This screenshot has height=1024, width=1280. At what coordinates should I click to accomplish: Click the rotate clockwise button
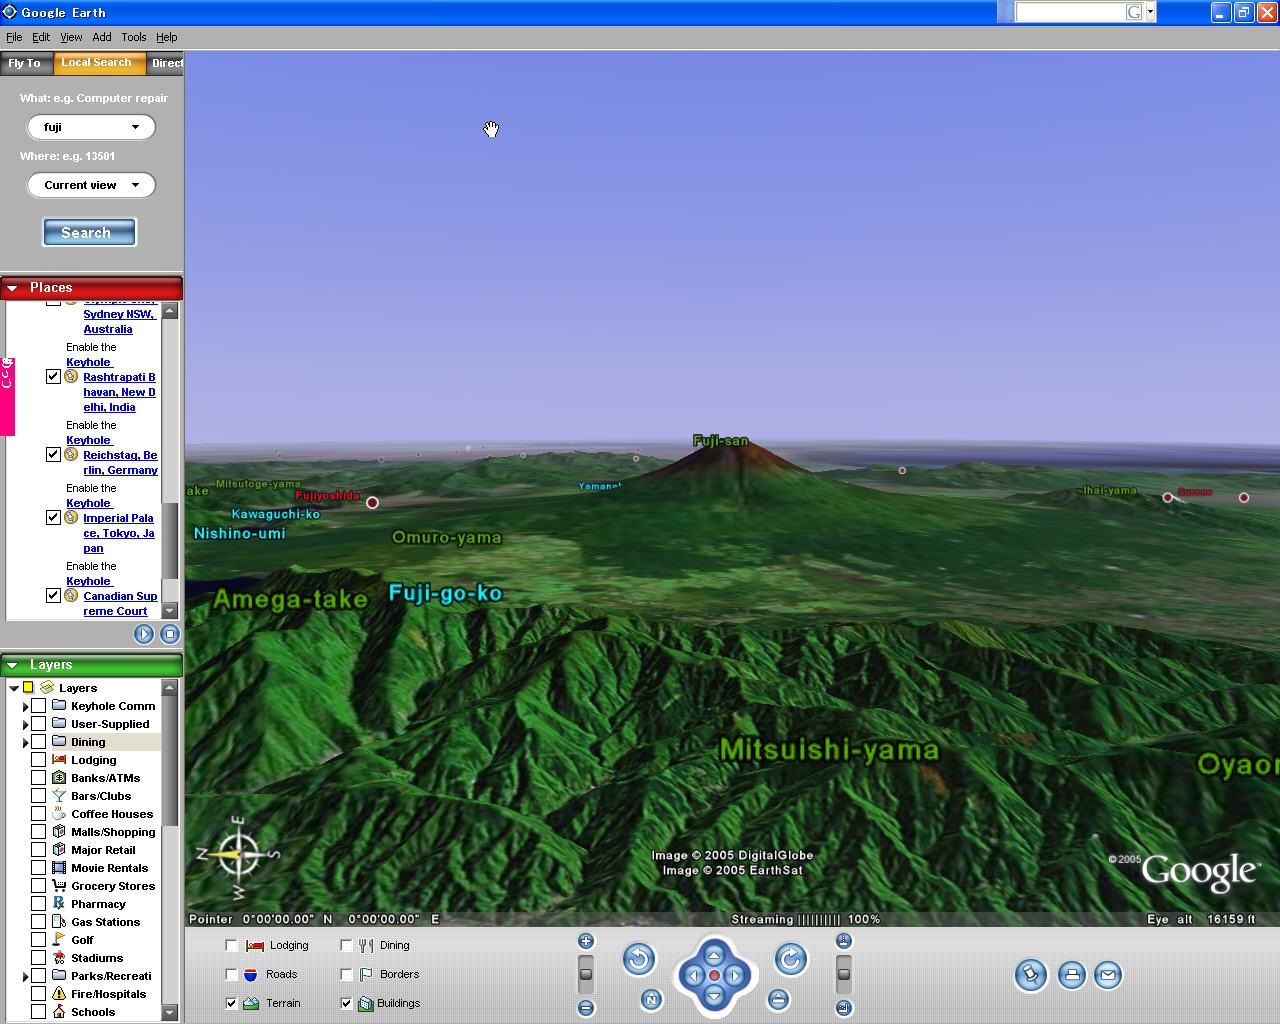[x=791, y=960]
